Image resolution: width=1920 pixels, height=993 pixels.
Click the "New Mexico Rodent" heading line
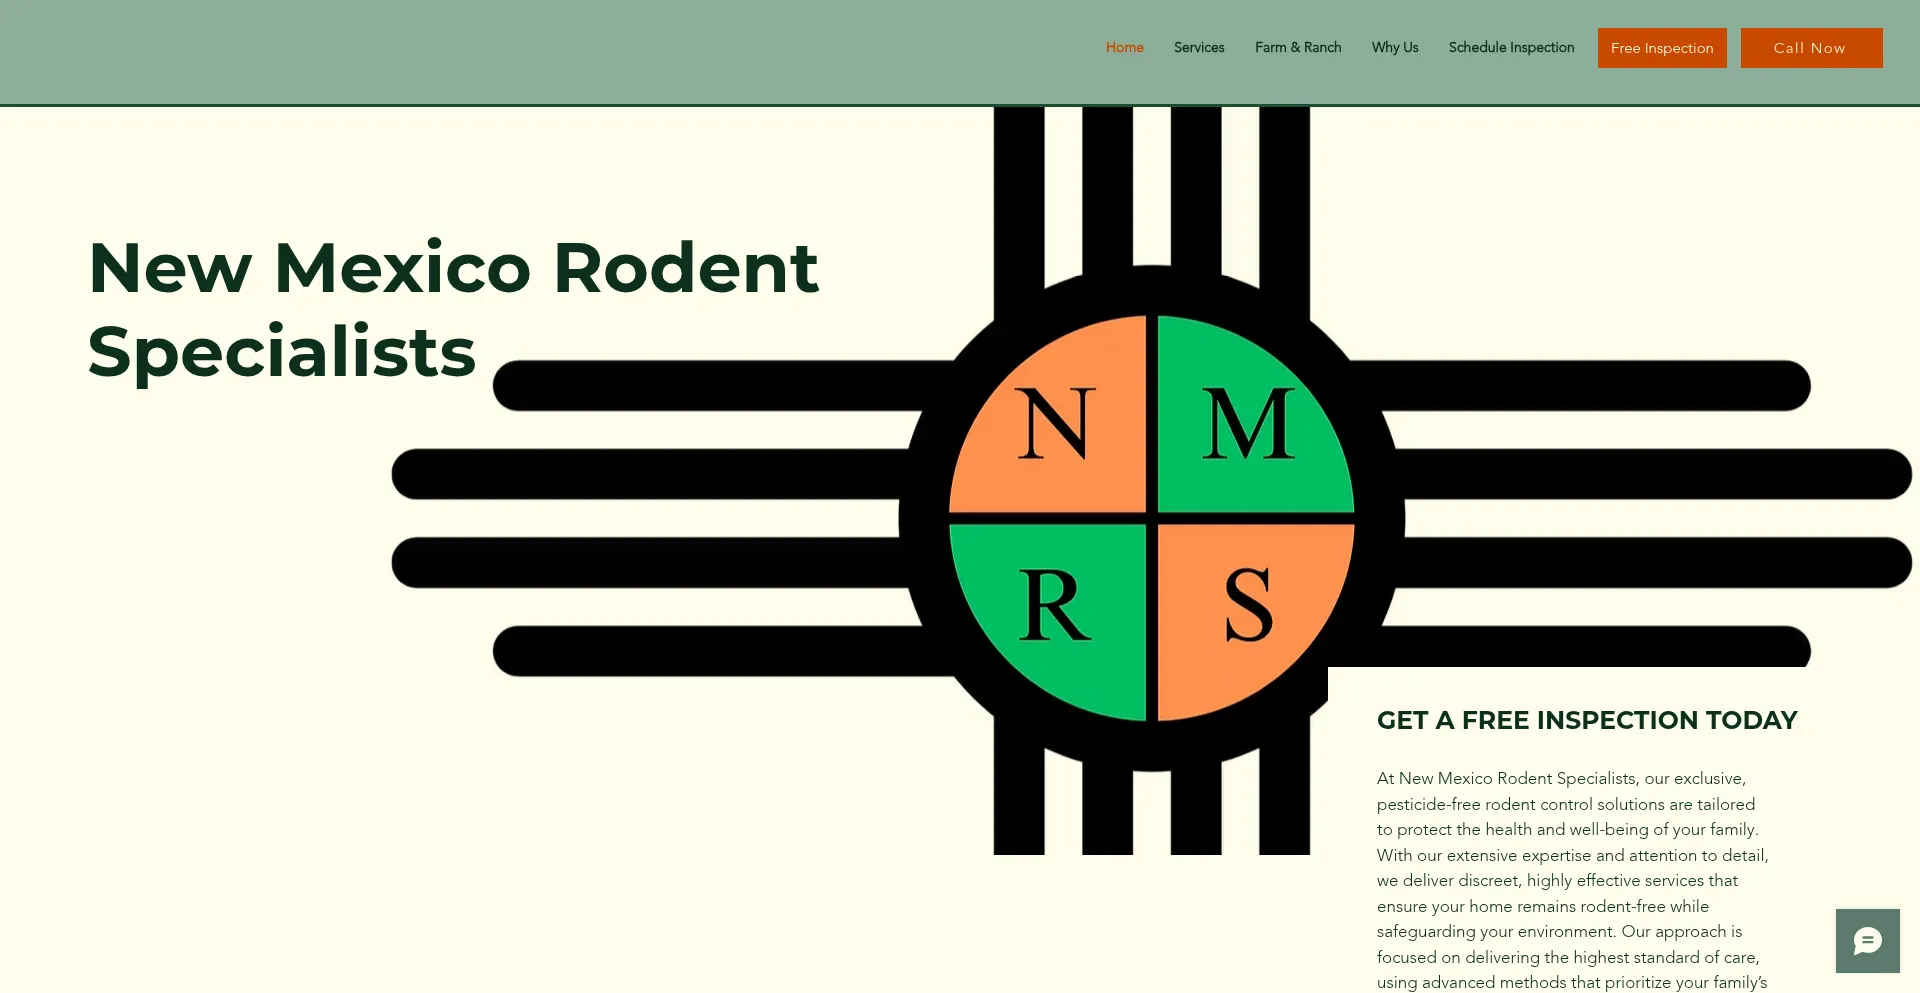453,268
